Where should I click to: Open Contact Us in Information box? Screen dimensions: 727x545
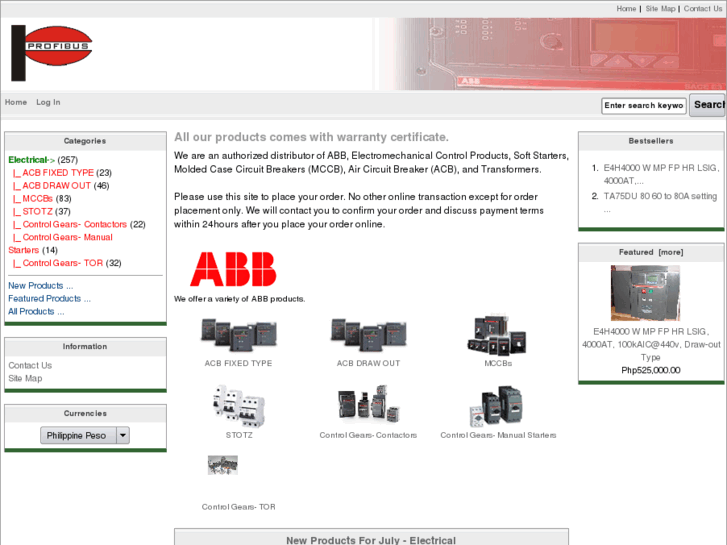(x=30, y=365)
